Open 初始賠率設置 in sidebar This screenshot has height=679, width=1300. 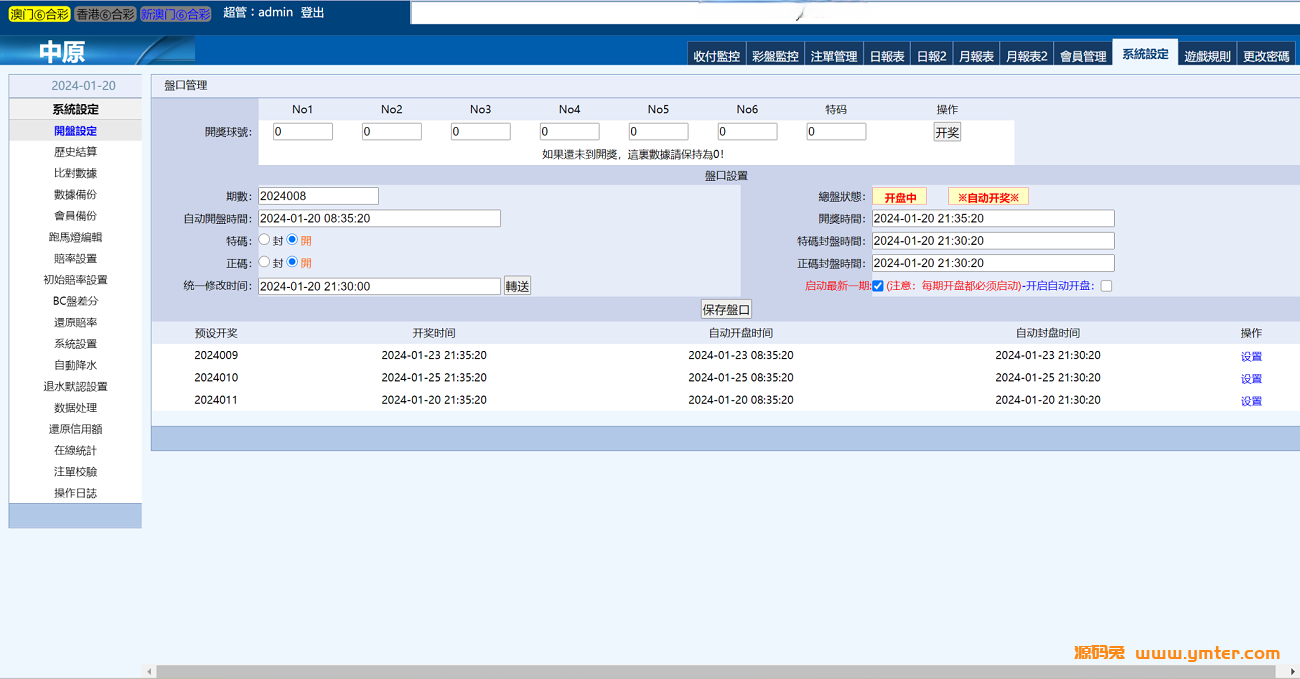(x=75, y=280)
